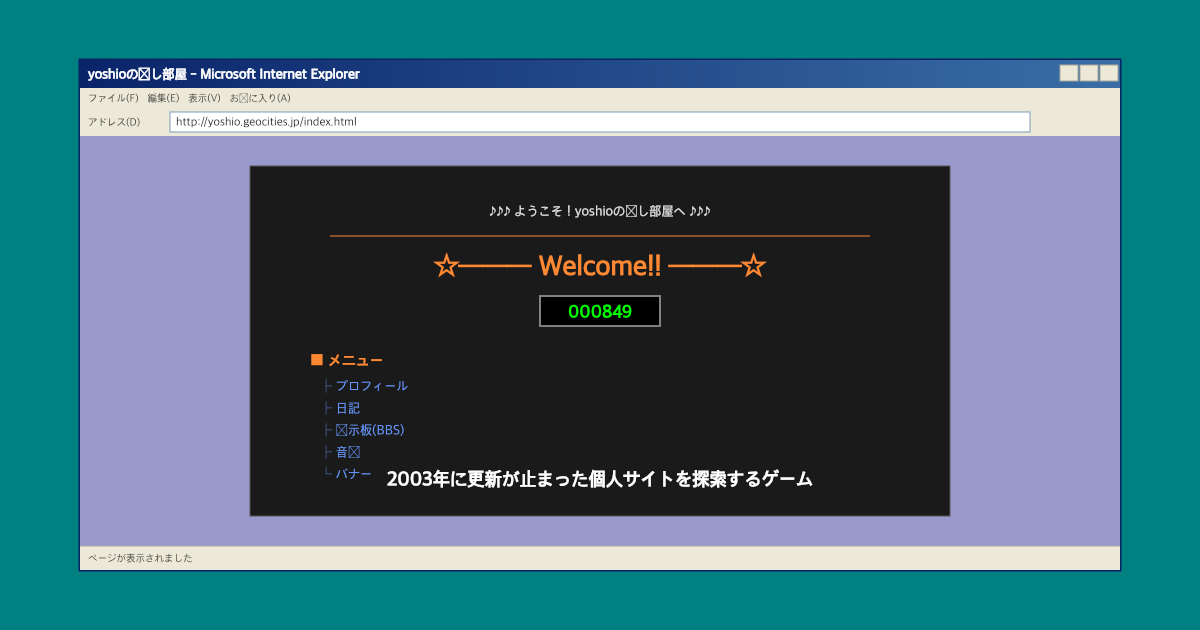Open the お気に入り(A) menu

coord(261,97)
